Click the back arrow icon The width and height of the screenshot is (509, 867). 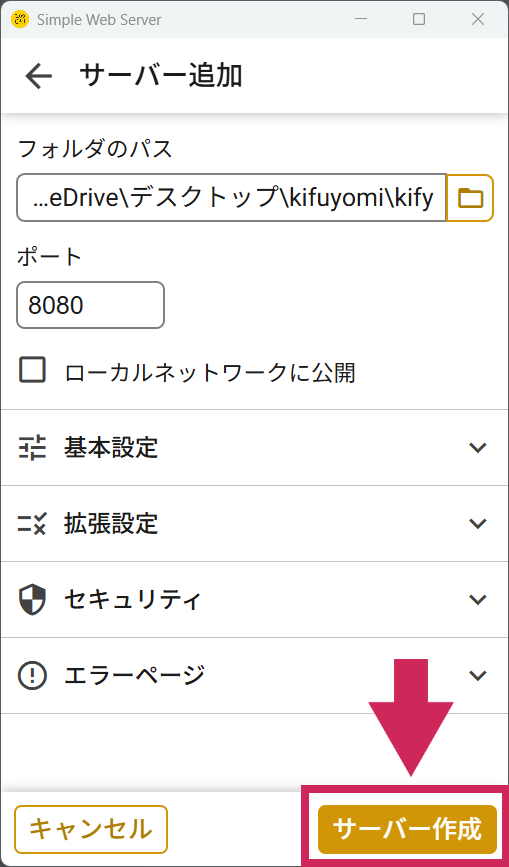coord(39,76)
